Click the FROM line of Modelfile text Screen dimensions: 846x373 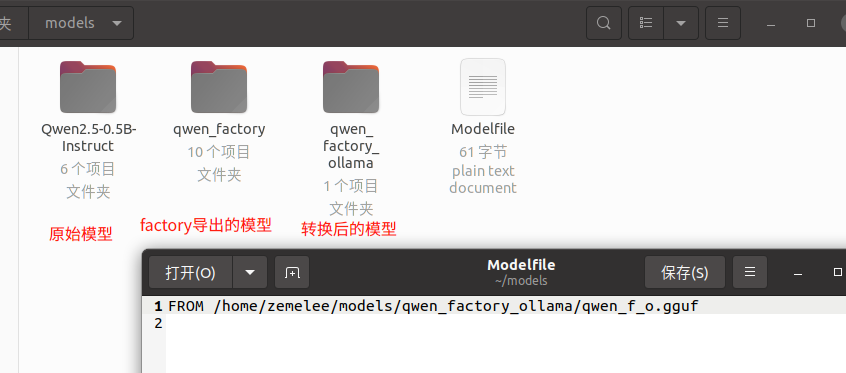pos(433,307)
